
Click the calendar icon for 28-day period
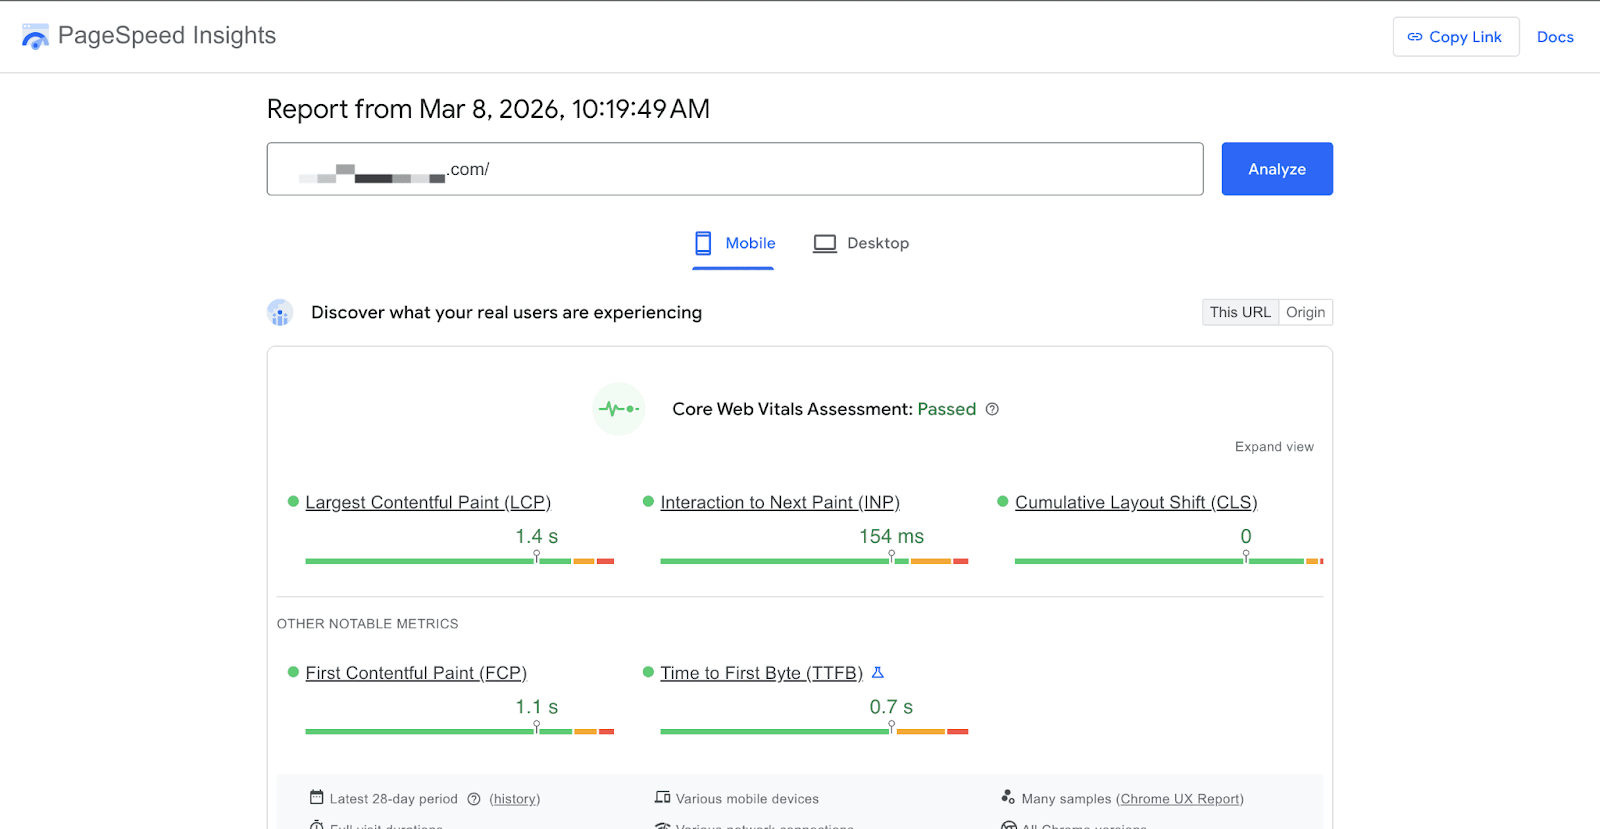coord(317,798)
